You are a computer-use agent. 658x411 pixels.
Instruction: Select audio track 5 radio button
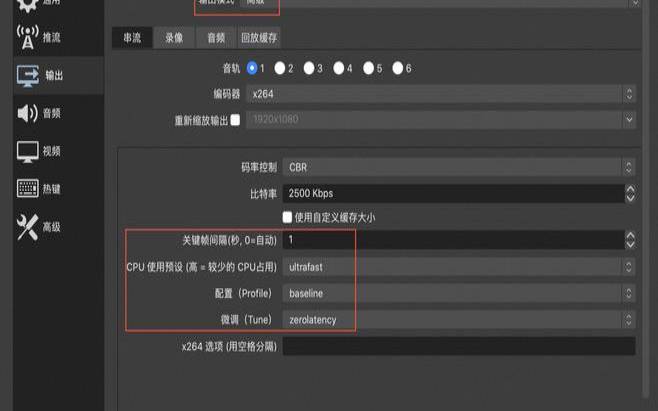click(x=368, y=68)
